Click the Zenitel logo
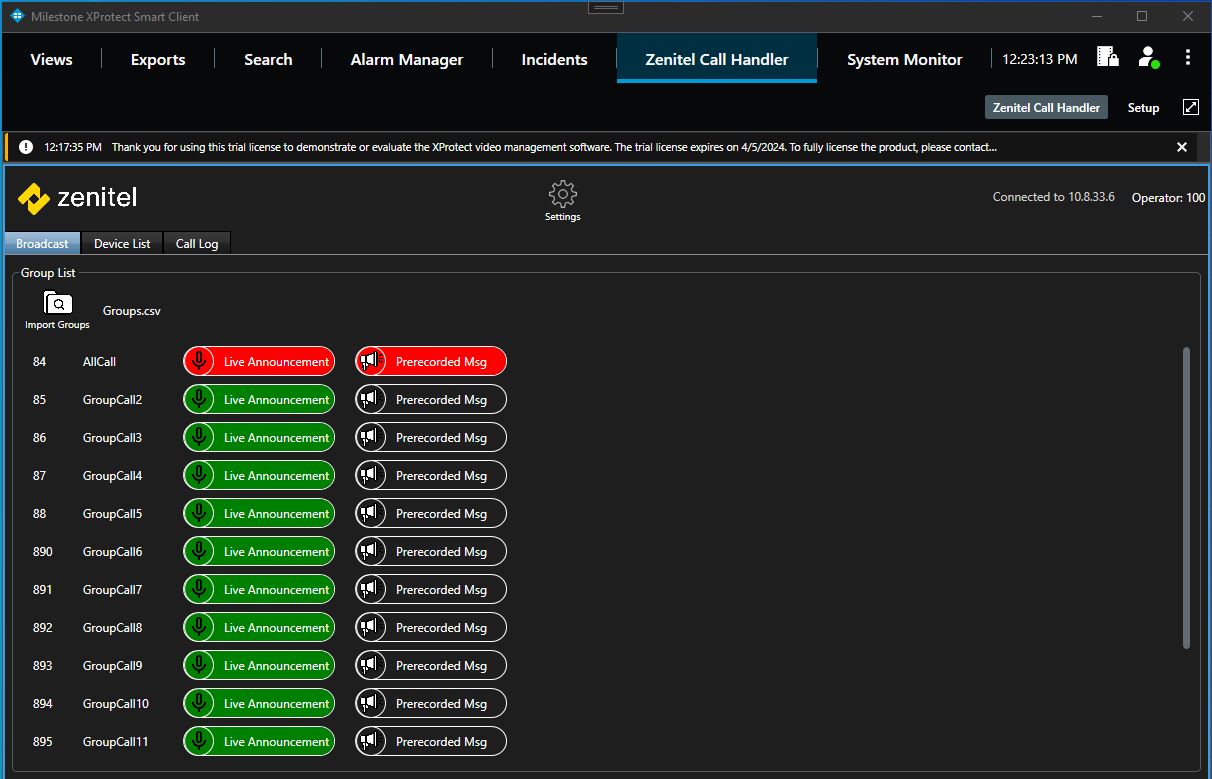Image resolution: width=1212 pixels, height=779 pixels. 77,198
